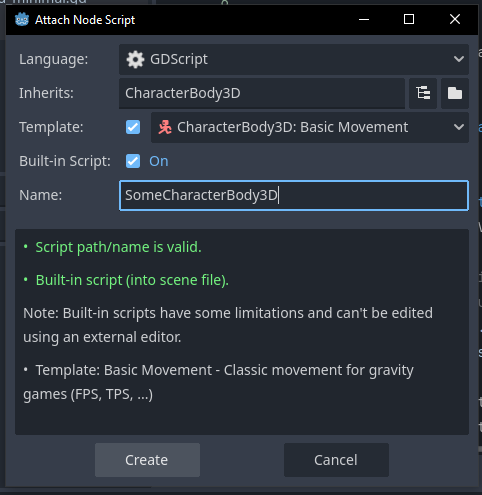Click the Name field SomeCharacterBody3D
482x495 pixels.
click(x=294, y=195)
